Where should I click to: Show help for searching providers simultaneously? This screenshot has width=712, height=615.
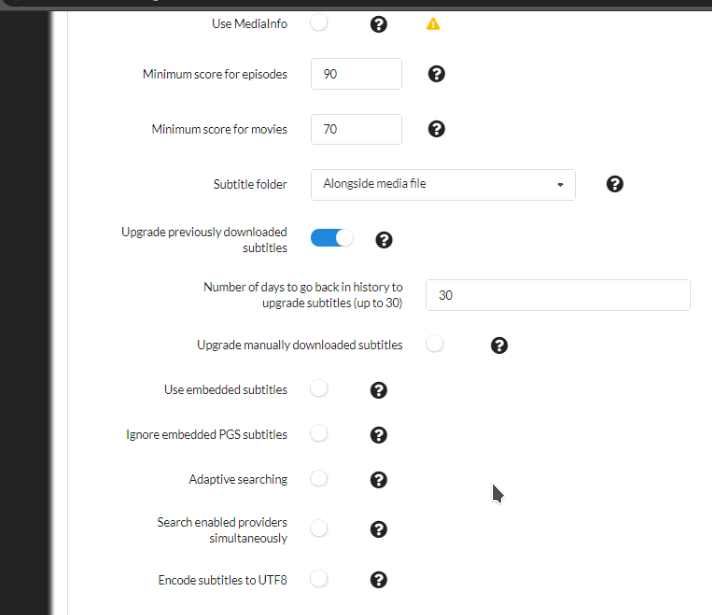(378, 529)
